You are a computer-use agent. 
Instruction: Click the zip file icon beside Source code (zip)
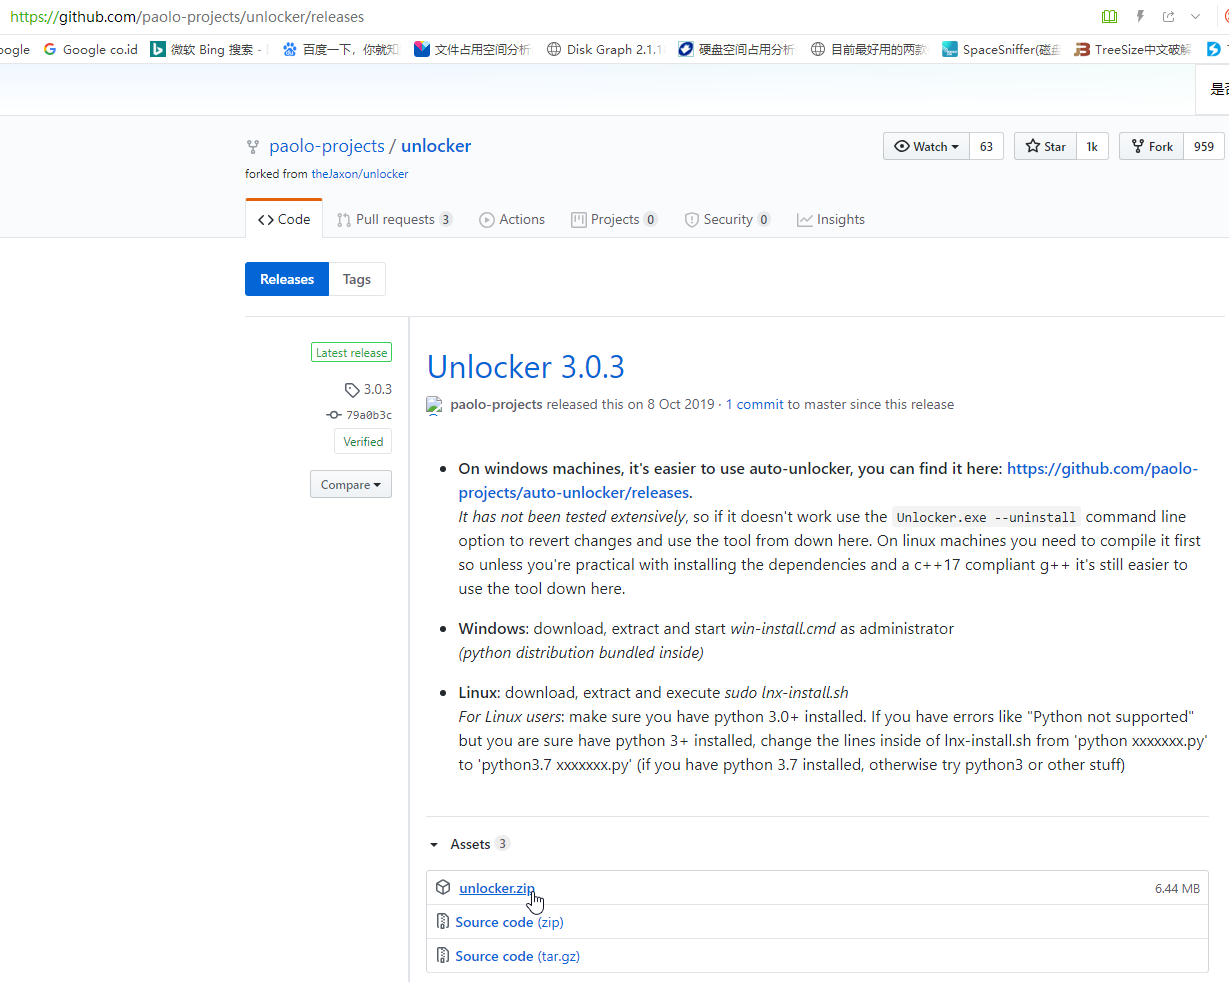(x=443, y=922)
